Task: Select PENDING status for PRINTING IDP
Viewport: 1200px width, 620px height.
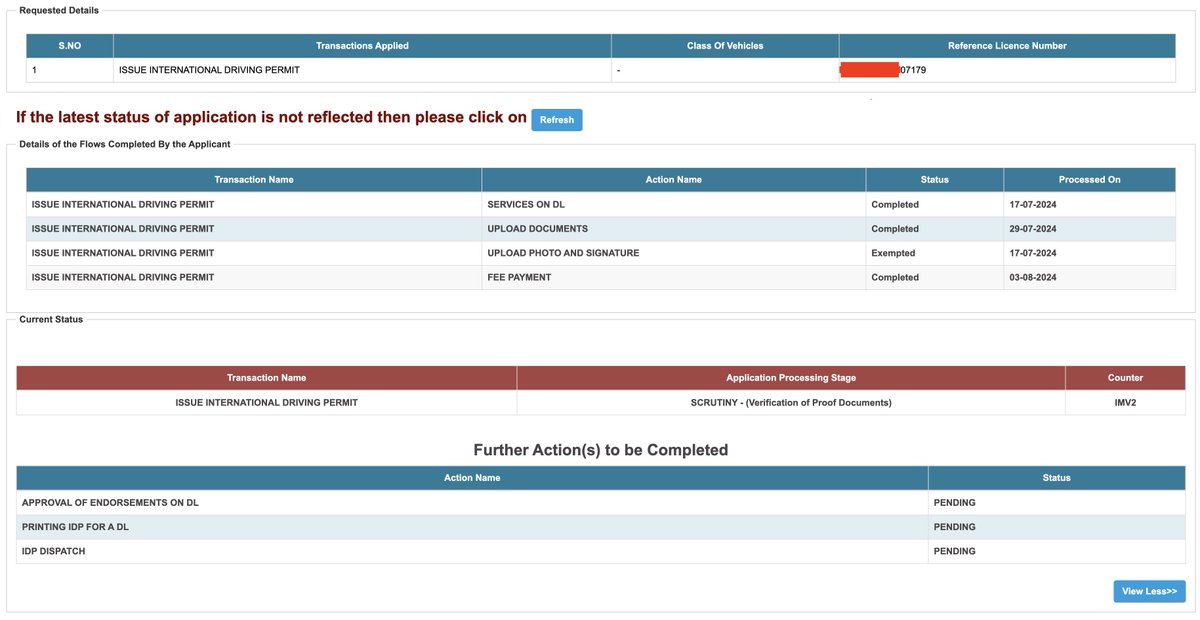Action: pyautogui.click(x=1056, y=527)
